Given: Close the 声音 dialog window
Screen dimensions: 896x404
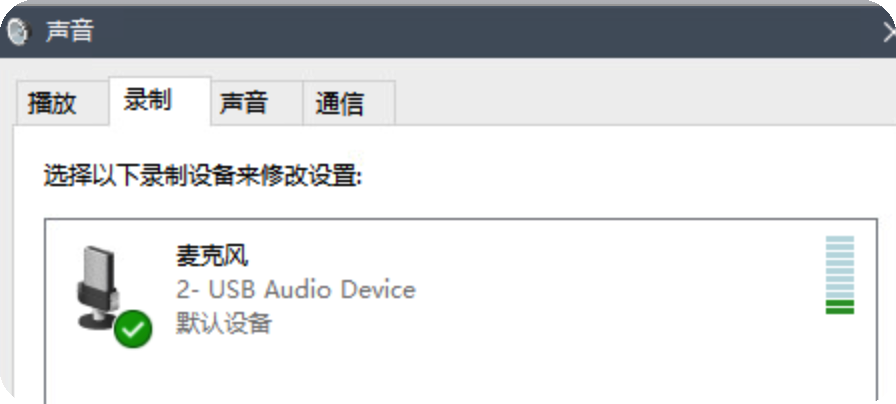Looking at the screenshot, I should (889, 33).
